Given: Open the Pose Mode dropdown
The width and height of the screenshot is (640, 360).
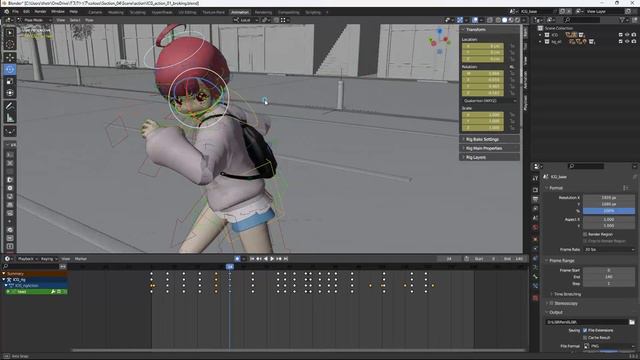Looking at the screenshot, I should 34,20.
